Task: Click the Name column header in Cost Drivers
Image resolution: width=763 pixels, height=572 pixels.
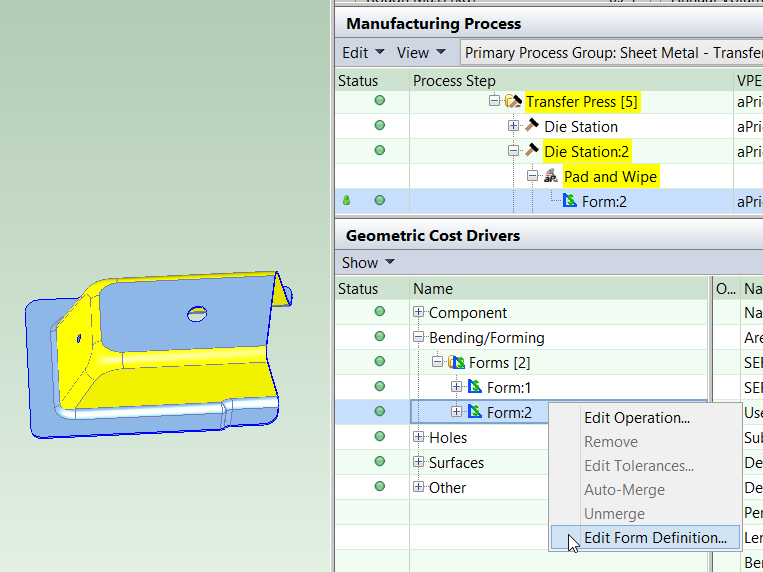Action: point(433,289)
